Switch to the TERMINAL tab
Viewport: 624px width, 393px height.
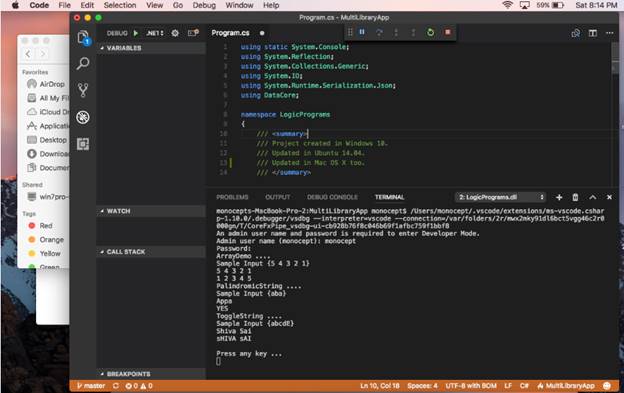pos(390,197)
